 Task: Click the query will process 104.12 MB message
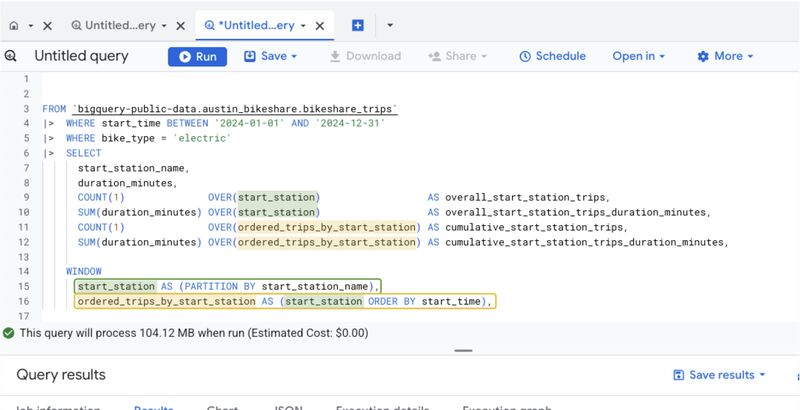[x=194, y=333]
